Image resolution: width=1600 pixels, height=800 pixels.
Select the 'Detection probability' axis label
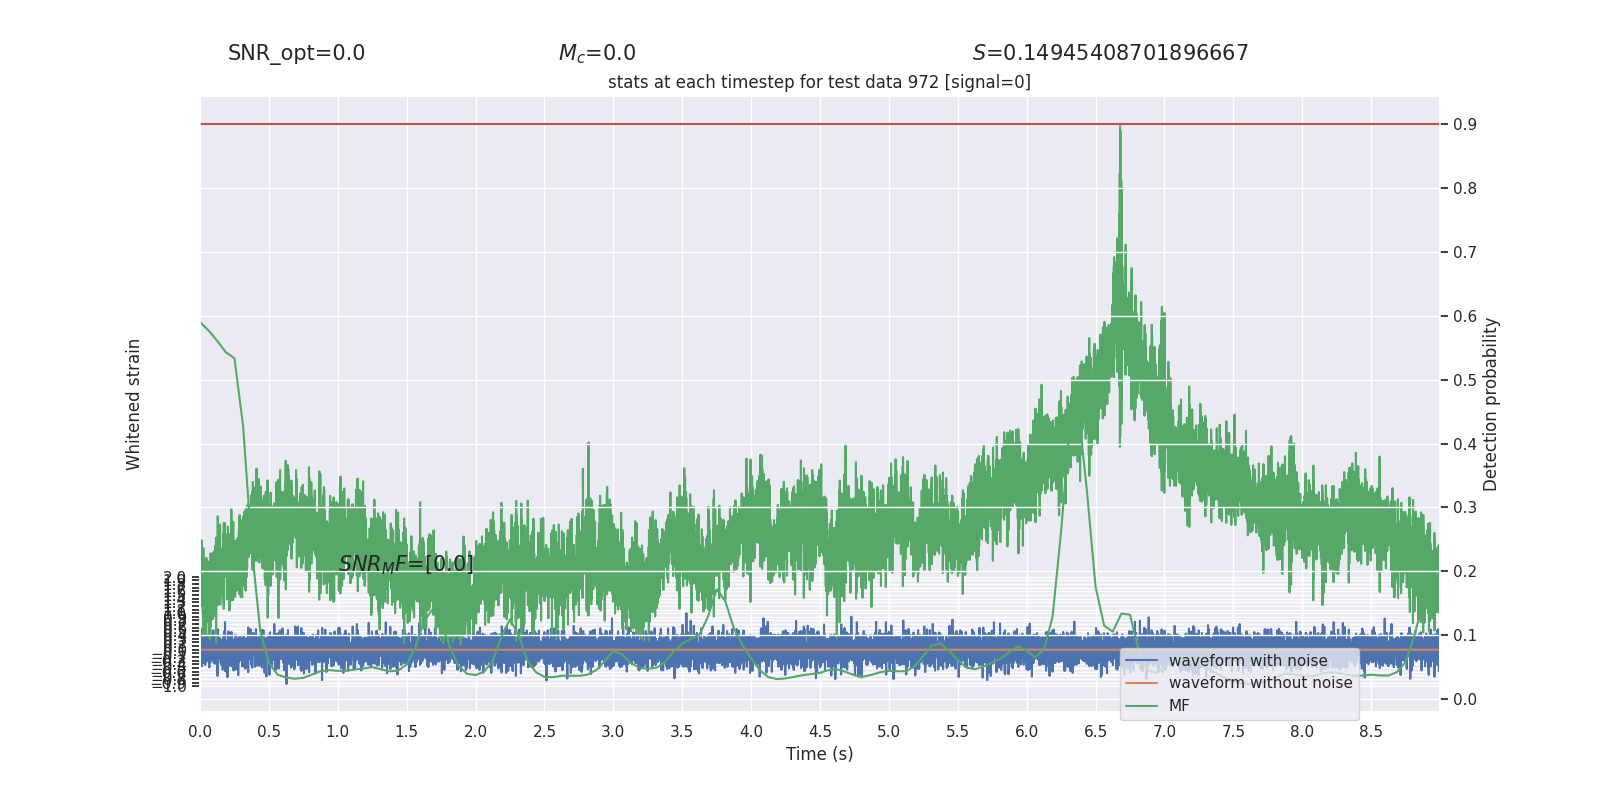click(1491, 404)
